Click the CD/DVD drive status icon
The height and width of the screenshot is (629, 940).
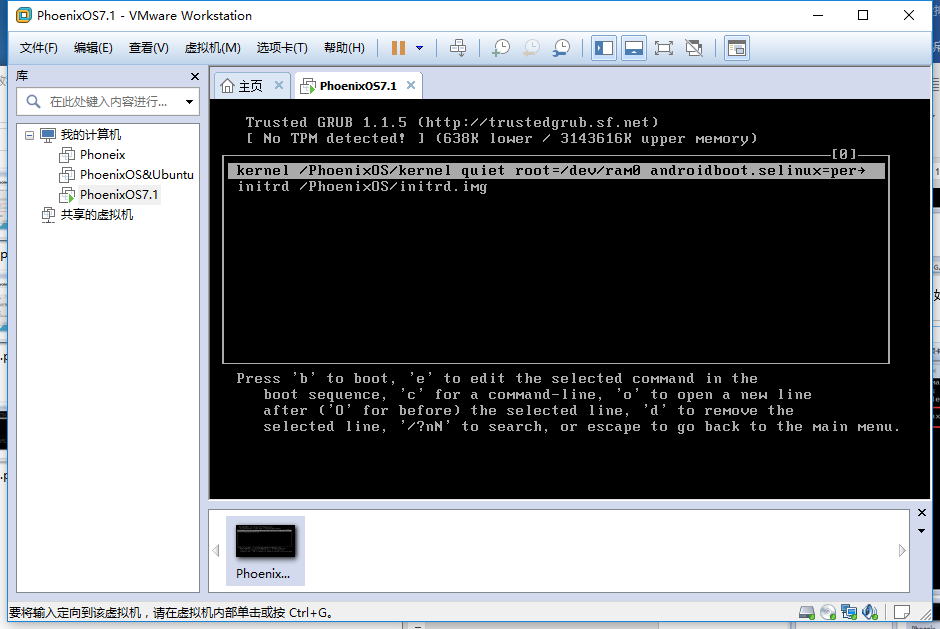pyautogui.click(x=828, y=612)
